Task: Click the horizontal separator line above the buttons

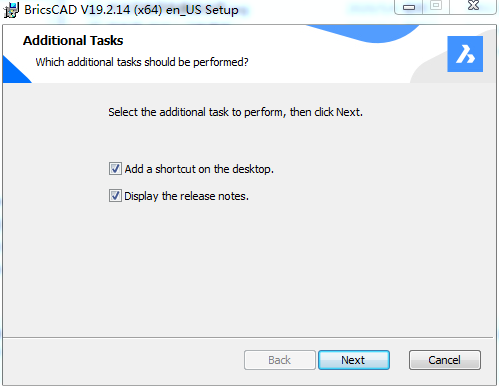Action: [248, 337]
